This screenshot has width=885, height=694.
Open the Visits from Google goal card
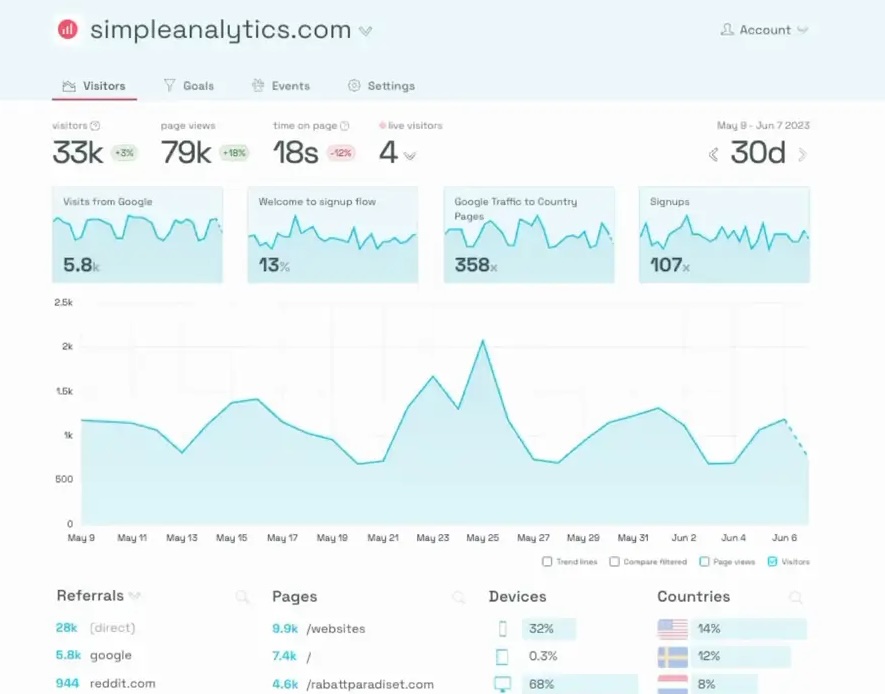137,235
